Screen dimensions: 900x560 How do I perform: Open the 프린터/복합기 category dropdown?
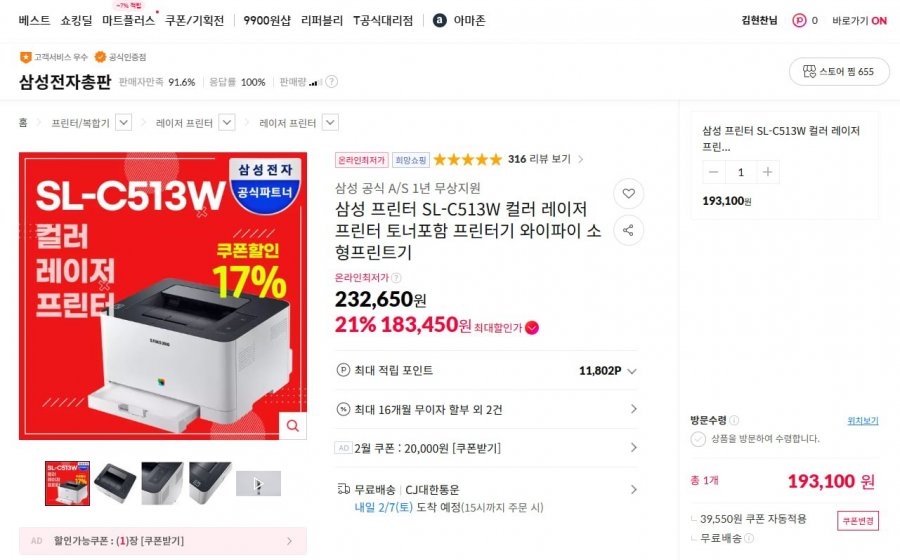(124, 123)
